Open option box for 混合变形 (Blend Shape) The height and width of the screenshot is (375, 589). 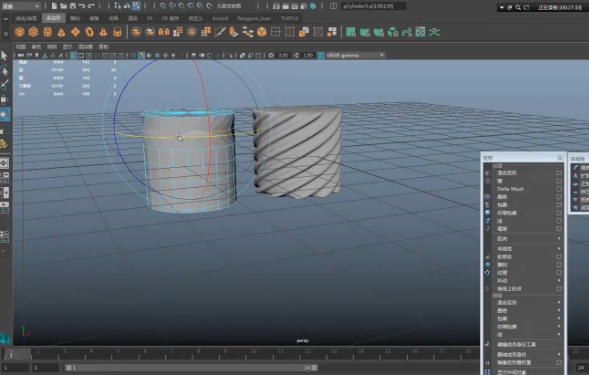pyautogui.click(x=559, y=173)
